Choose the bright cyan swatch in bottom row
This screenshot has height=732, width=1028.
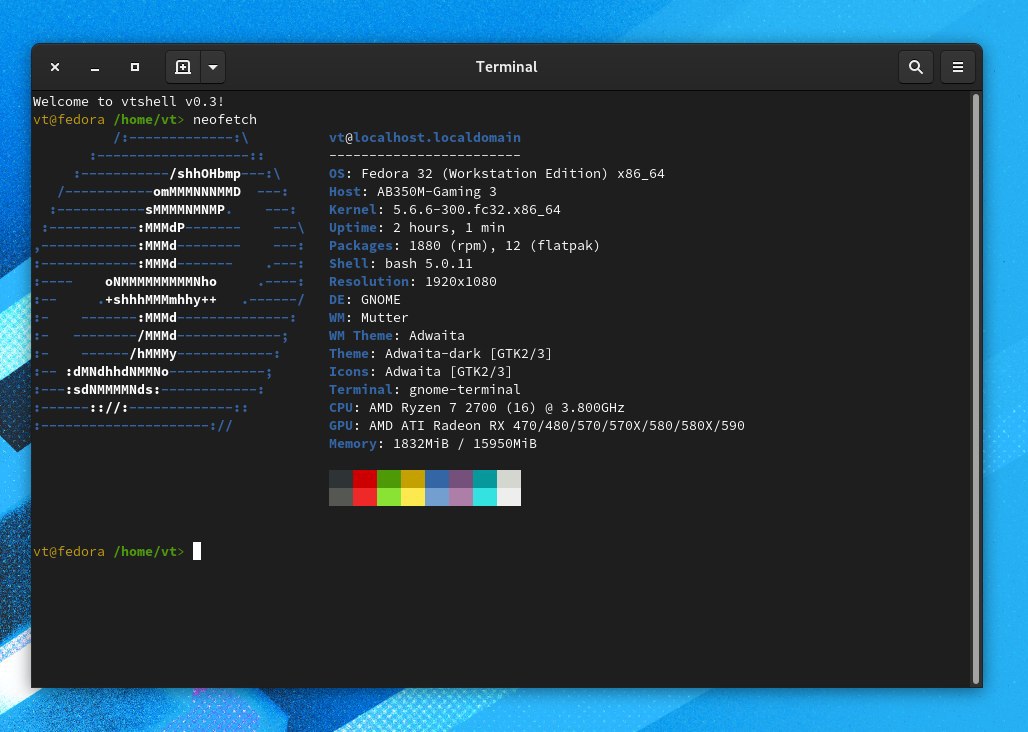pyautogui.click(x=485, y=497)
